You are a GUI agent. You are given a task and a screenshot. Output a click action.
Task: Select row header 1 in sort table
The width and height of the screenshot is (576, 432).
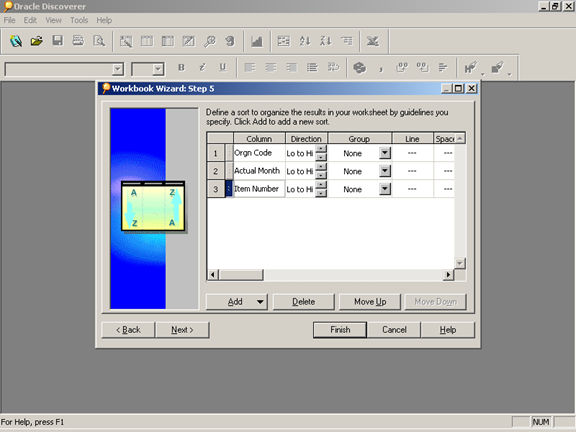(216, 153)
